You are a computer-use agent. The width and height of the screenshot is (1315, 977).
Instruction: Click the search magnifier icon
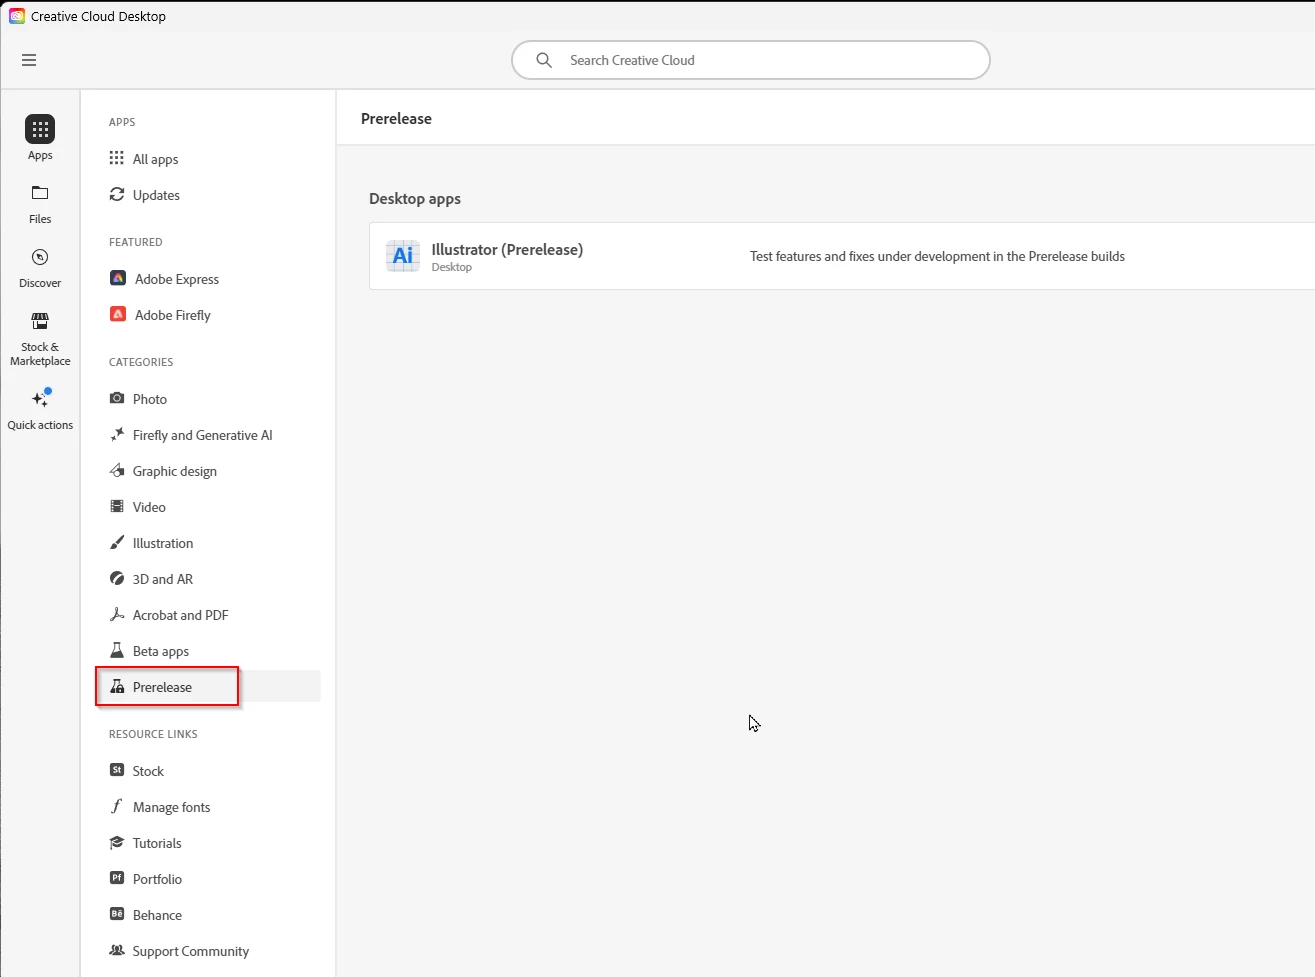pos(544,60)
